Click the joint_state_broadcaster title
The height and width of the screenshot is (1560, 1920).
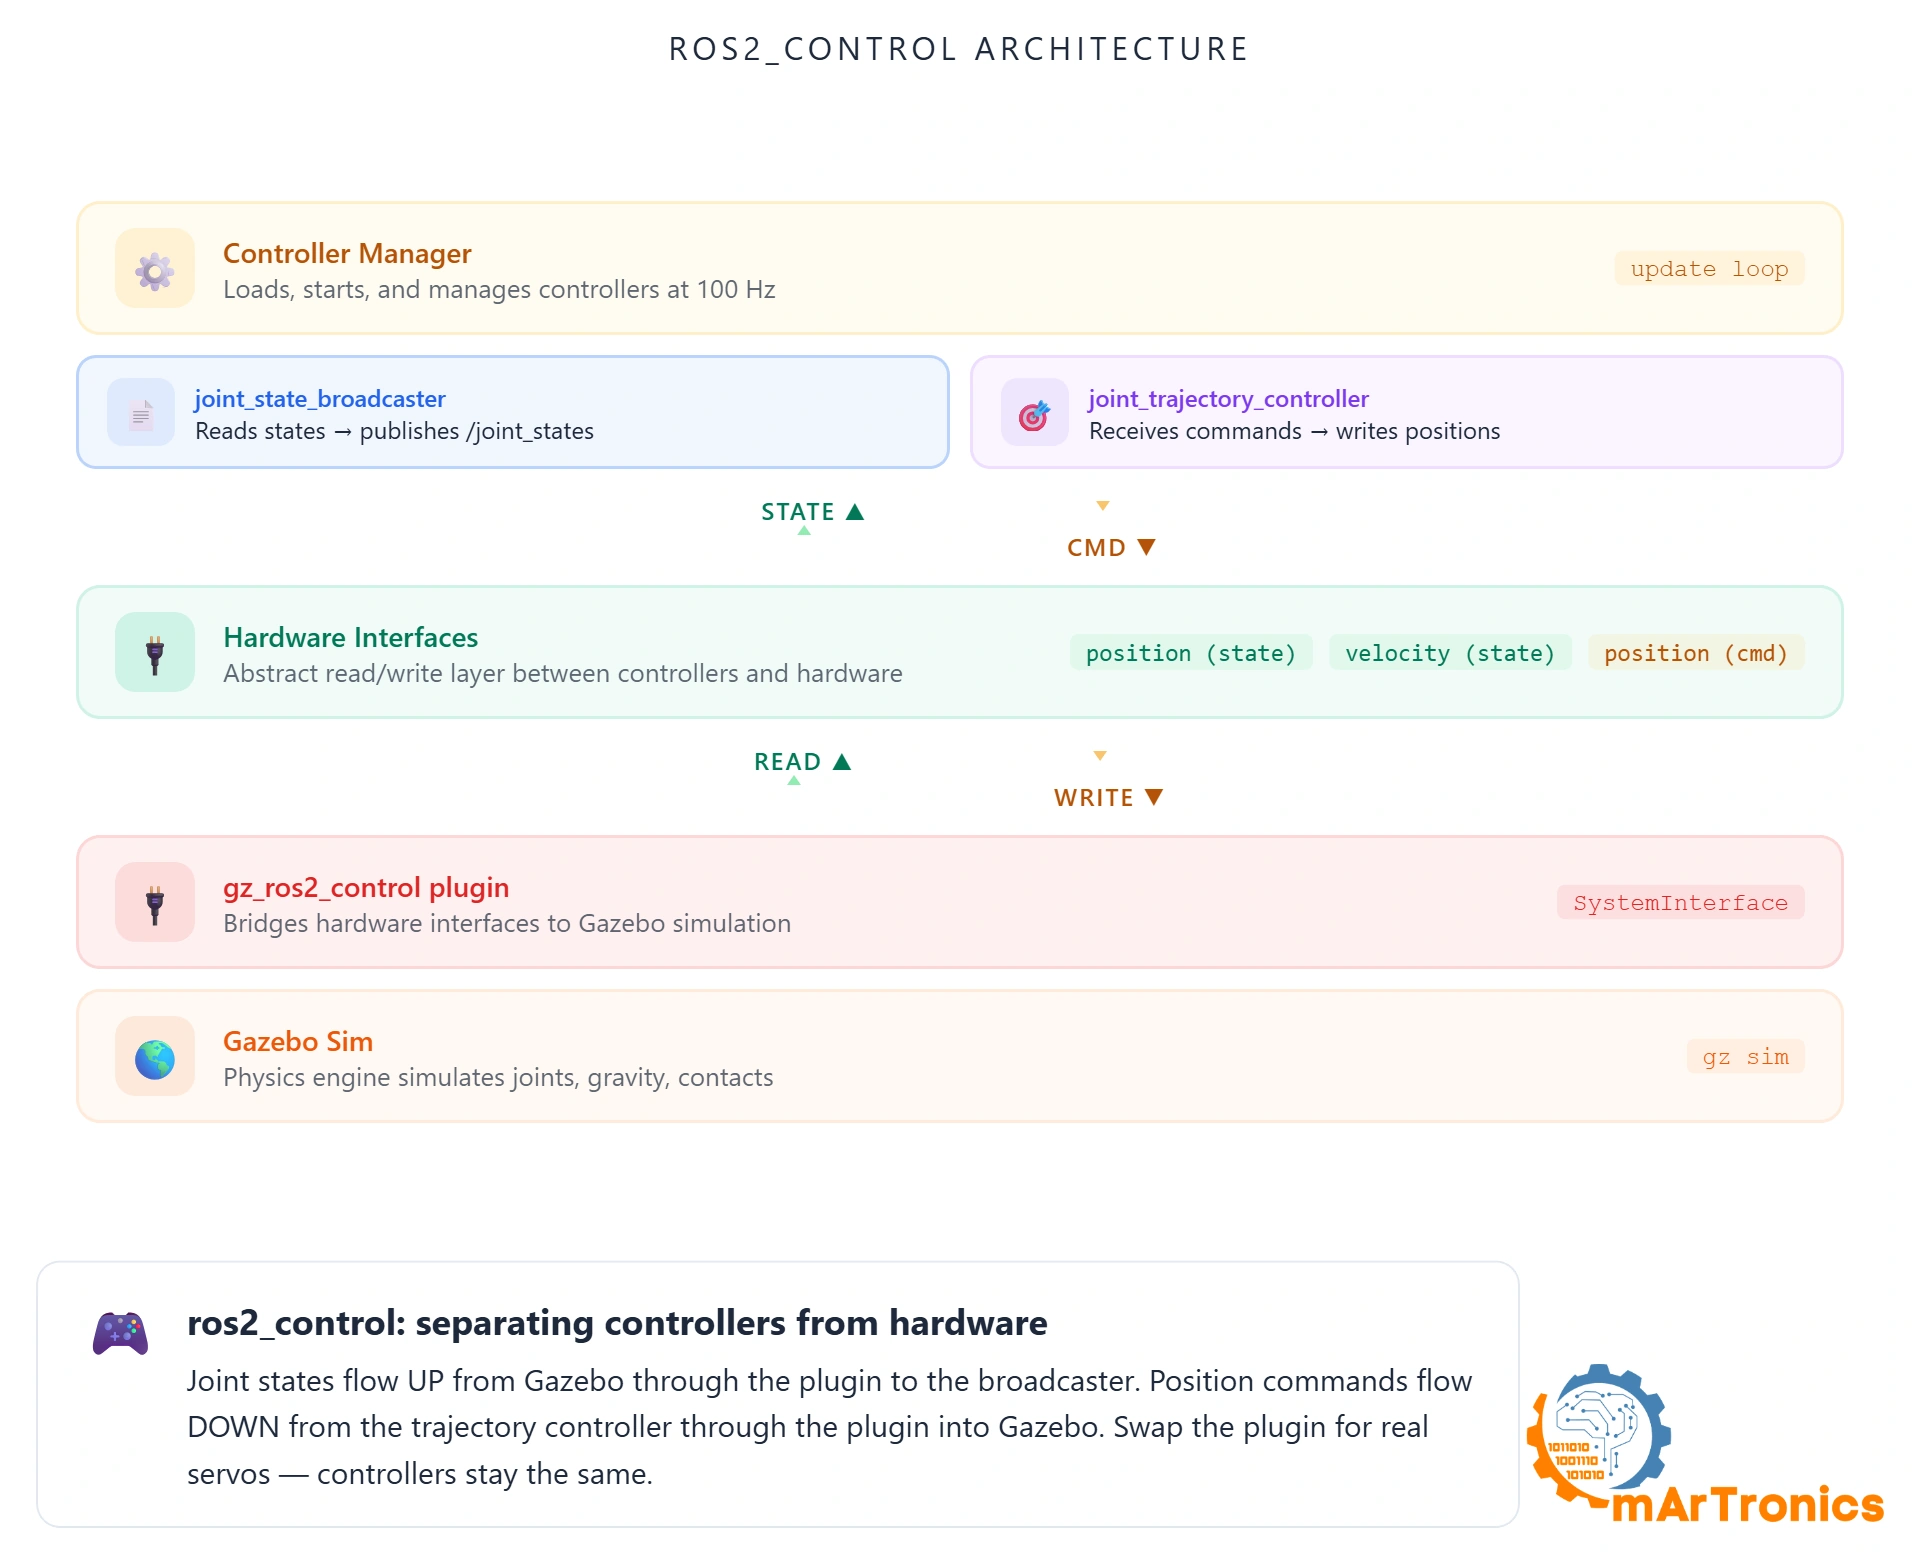[x=320, y=399]
